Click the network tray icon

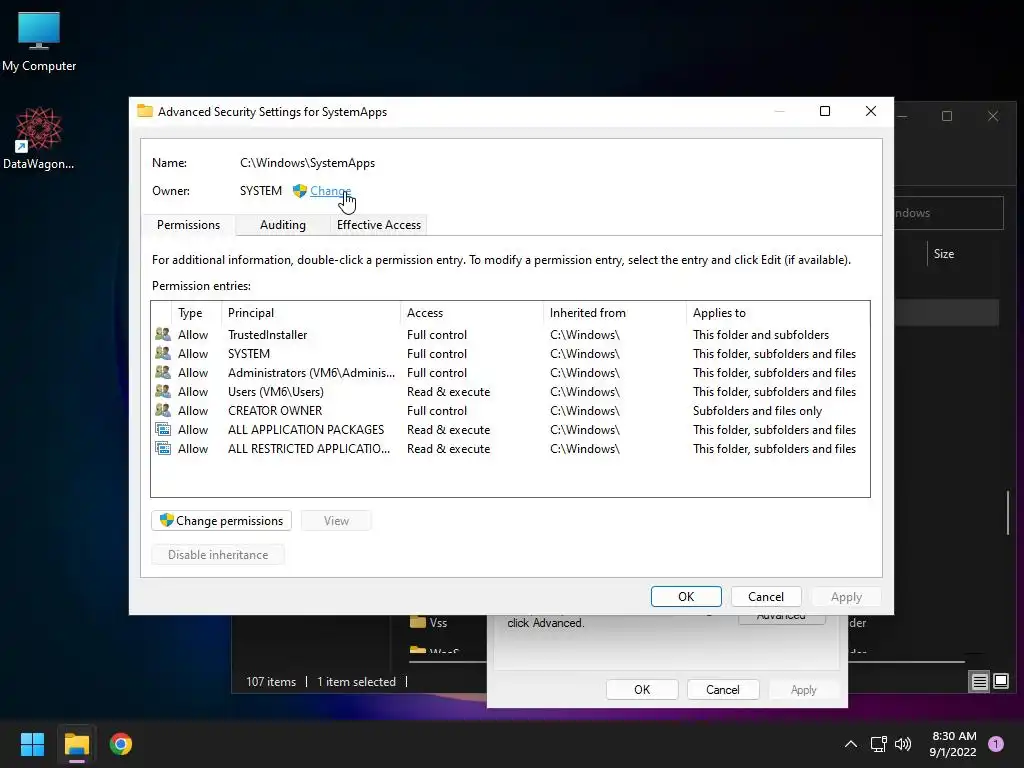coord(878,744)
